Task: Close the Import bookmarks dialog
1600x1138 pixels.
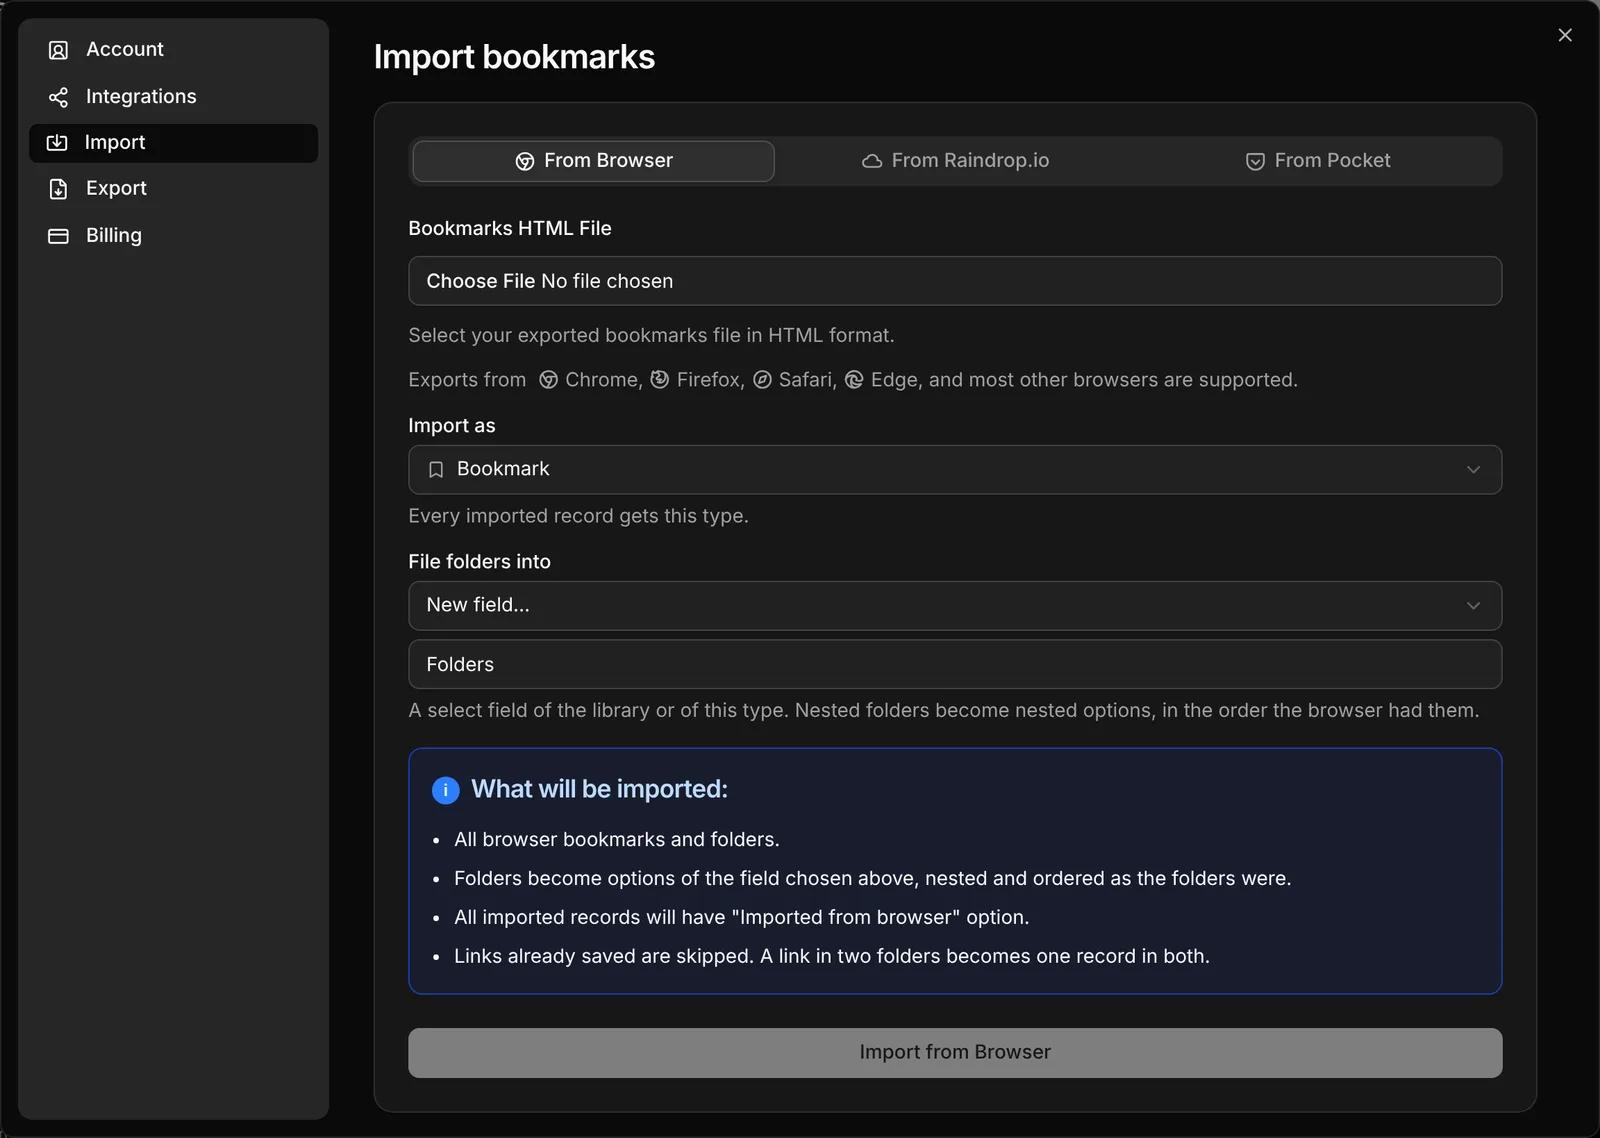Action: (1565, 35)
